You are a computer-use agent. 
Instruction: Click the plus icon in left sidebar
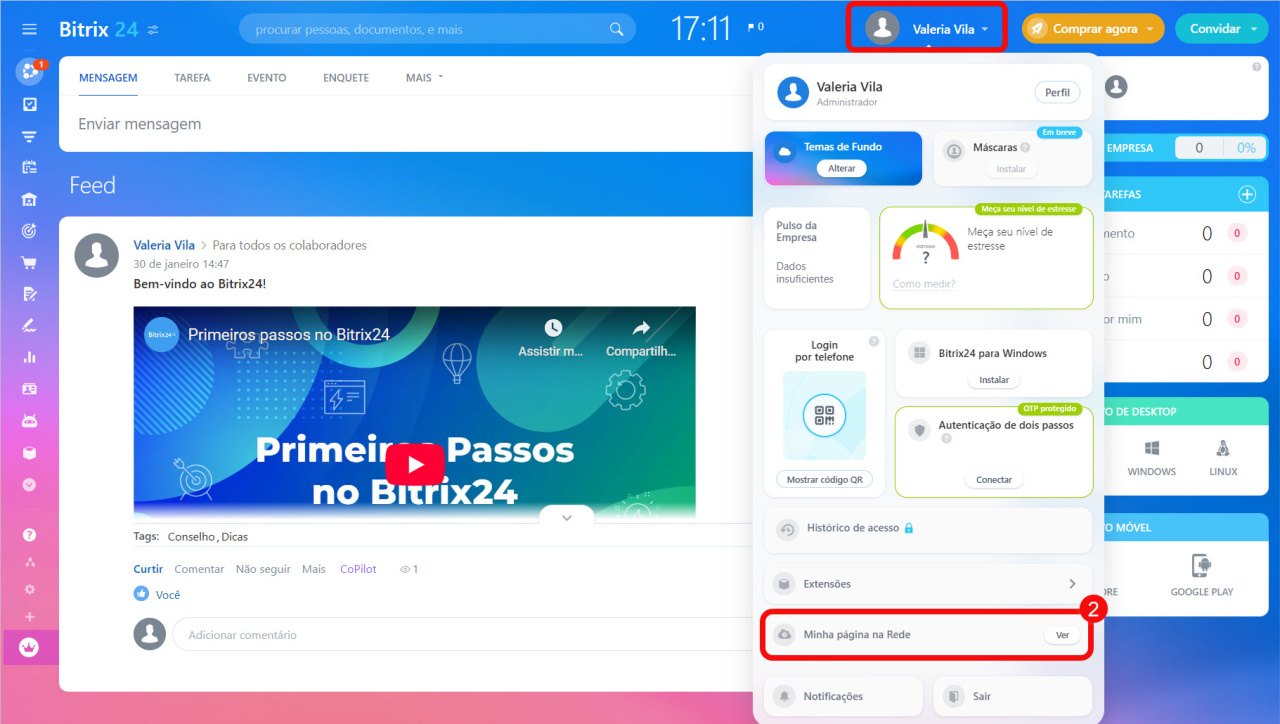(x=30, y=617)
